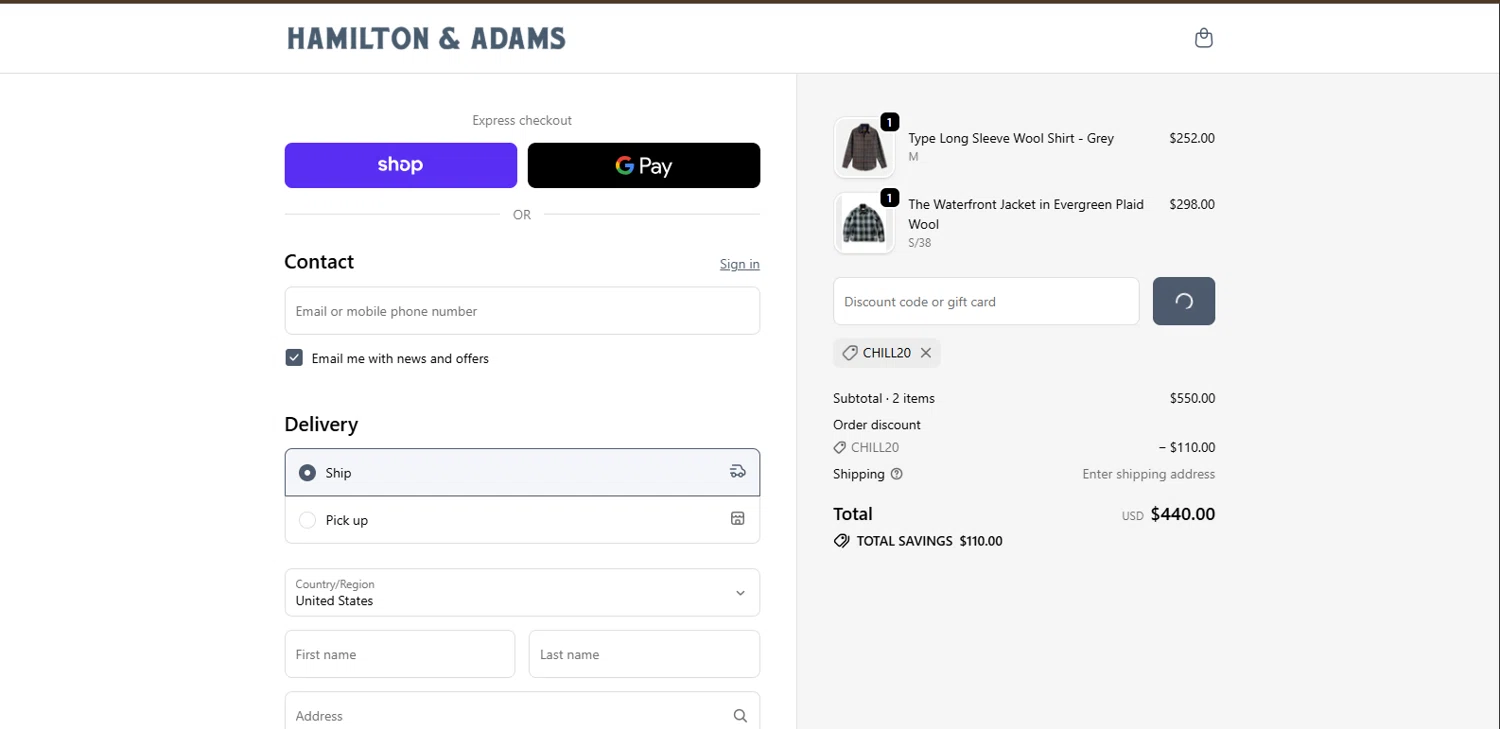Uncheck Email me with news and offers
This screenshot has width=1500, height=729.
294,358
